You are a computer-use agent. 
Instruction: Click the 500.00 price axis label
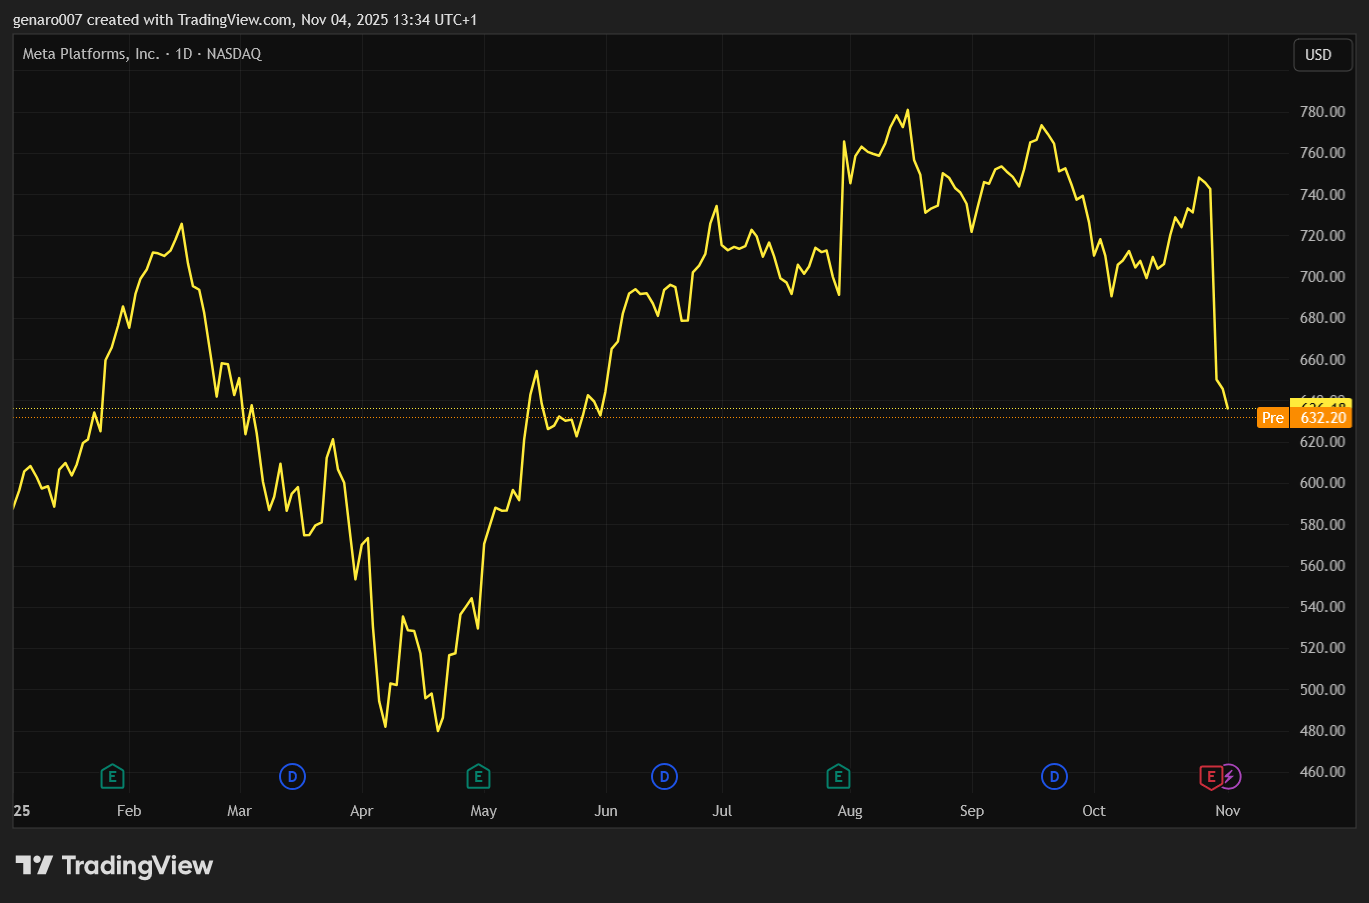pos(1322,690)
